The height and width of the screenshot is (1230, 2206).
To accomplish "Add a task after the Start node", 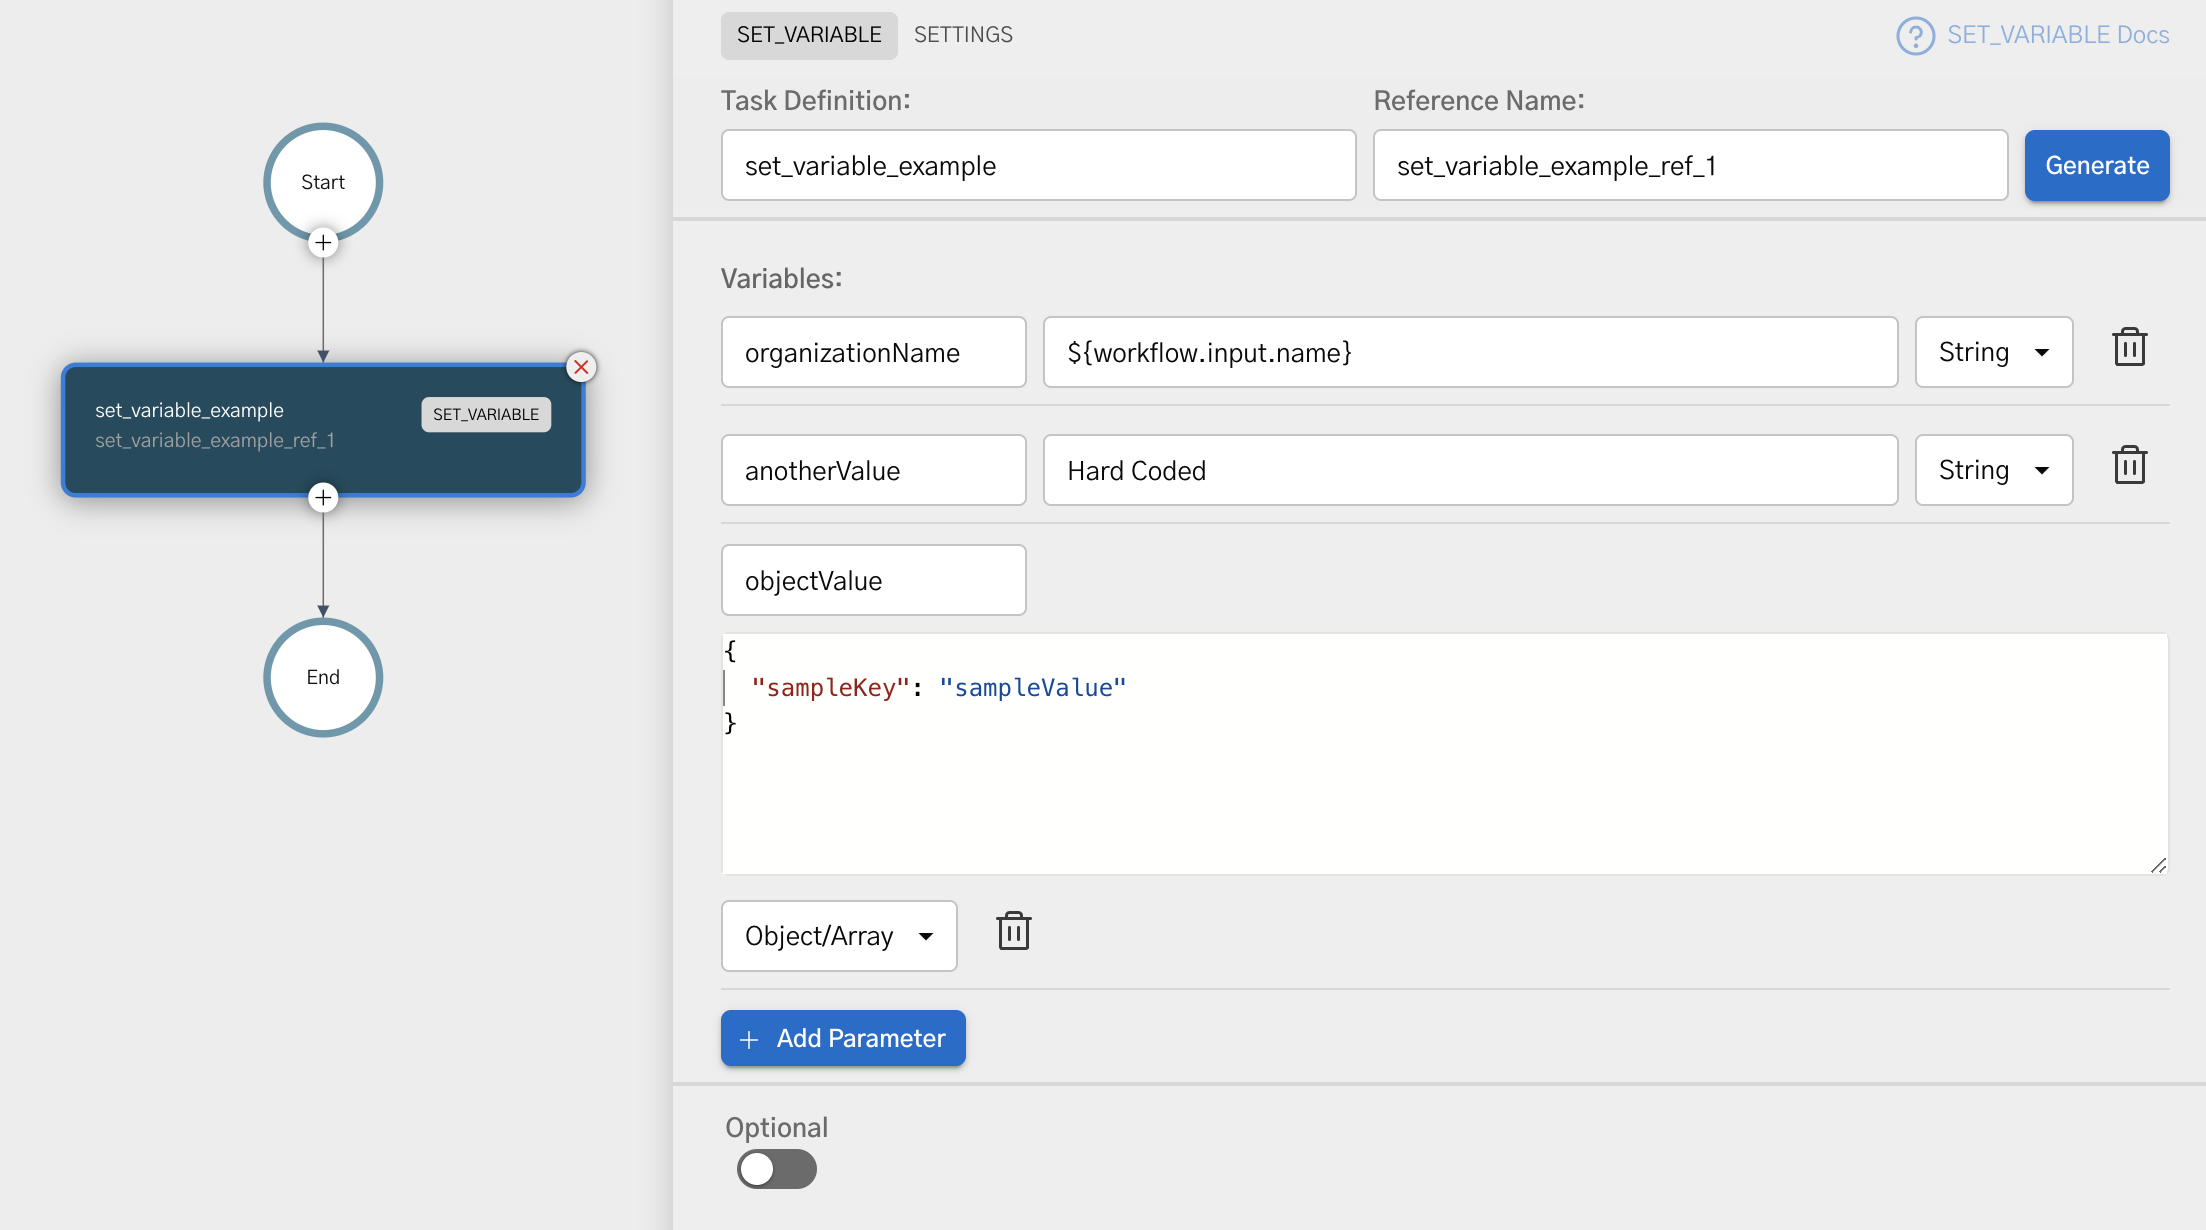I will click(322, 242).
